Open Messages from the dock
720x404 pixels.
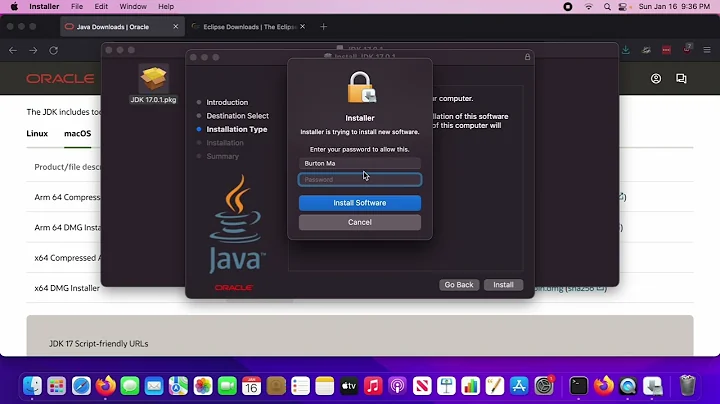click(x=130, y=386)
